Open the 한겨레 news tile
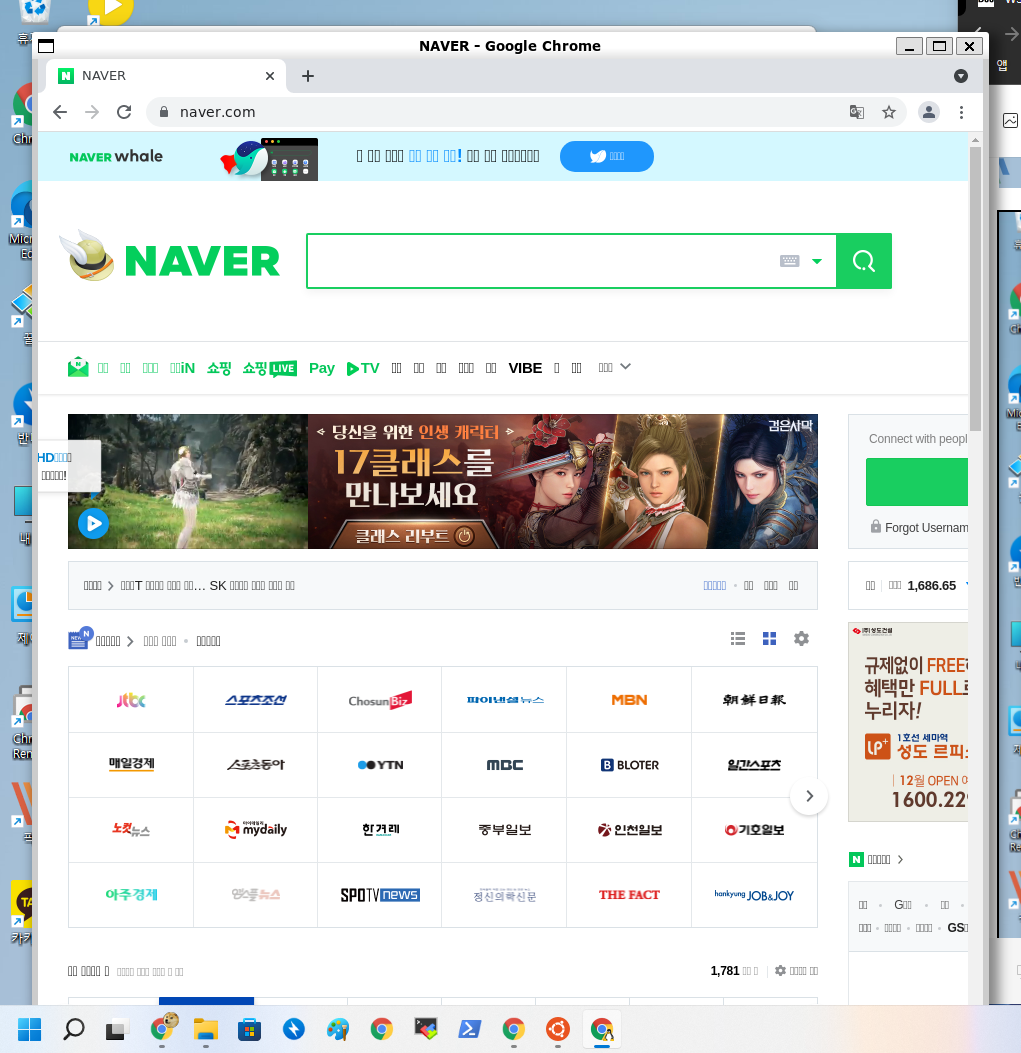The image size is (1021, 1053). pyautogui.click(x=380, y=830)
